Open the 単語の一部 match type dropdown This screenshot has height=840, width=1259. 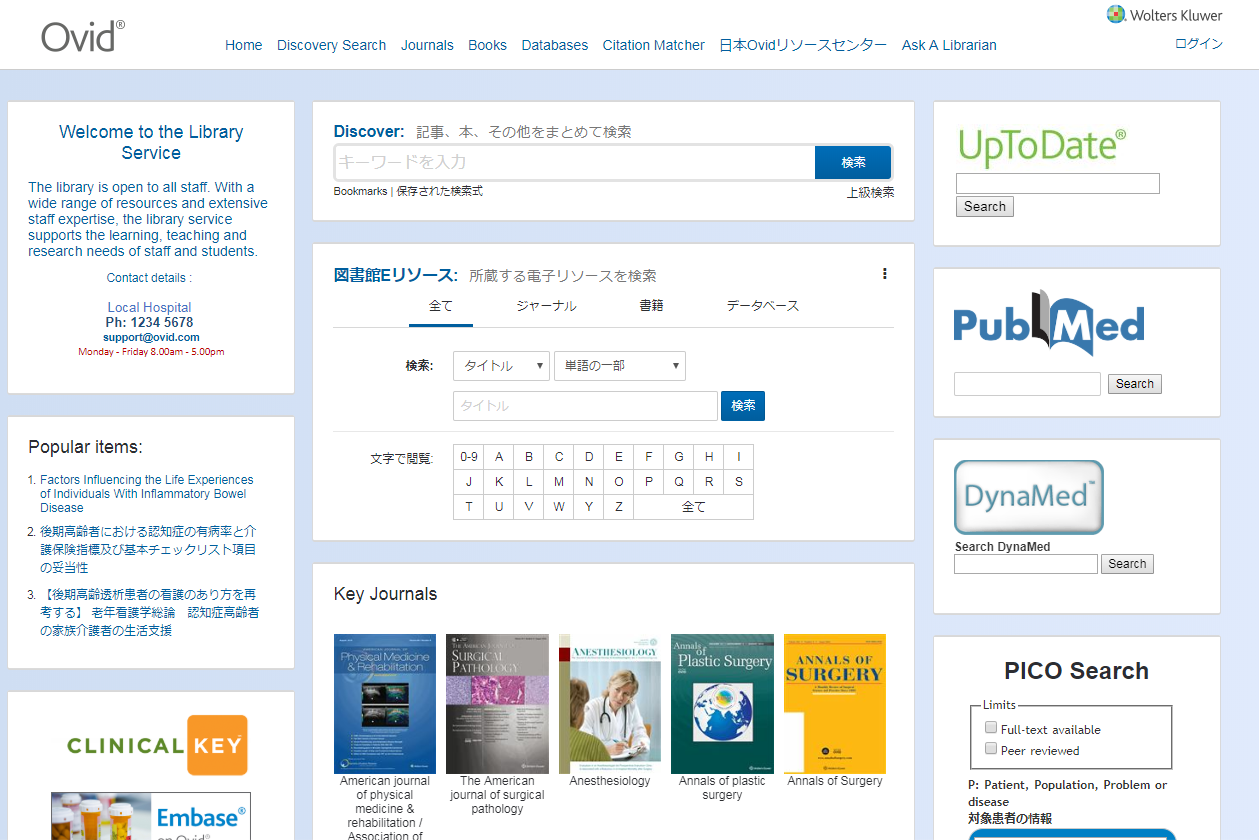619,366
